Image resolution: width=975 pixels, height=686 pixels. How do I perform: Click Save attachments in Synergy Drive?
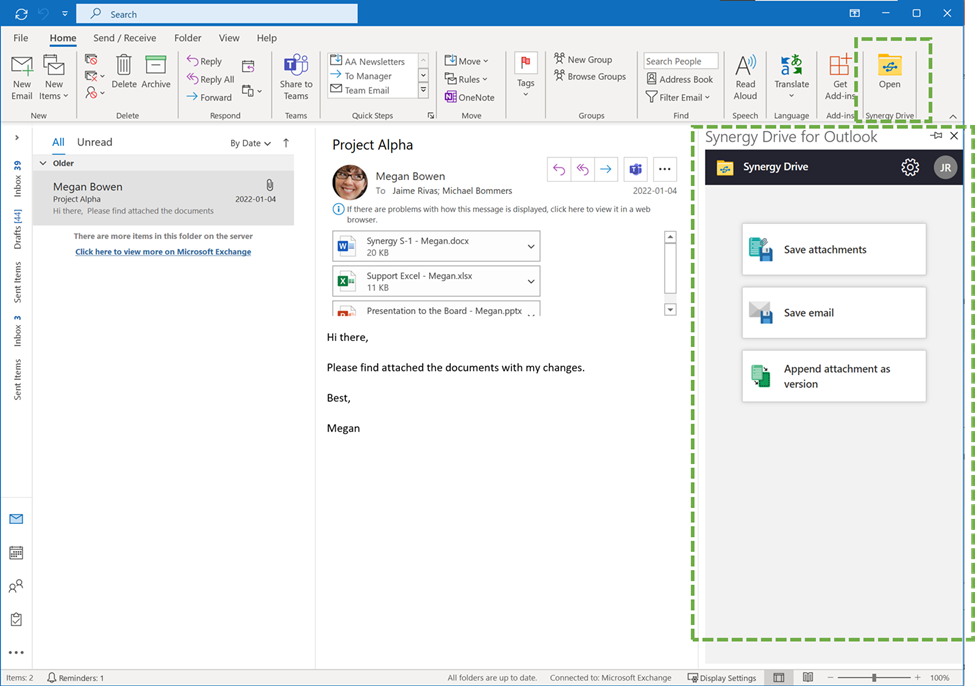(834, 249)
